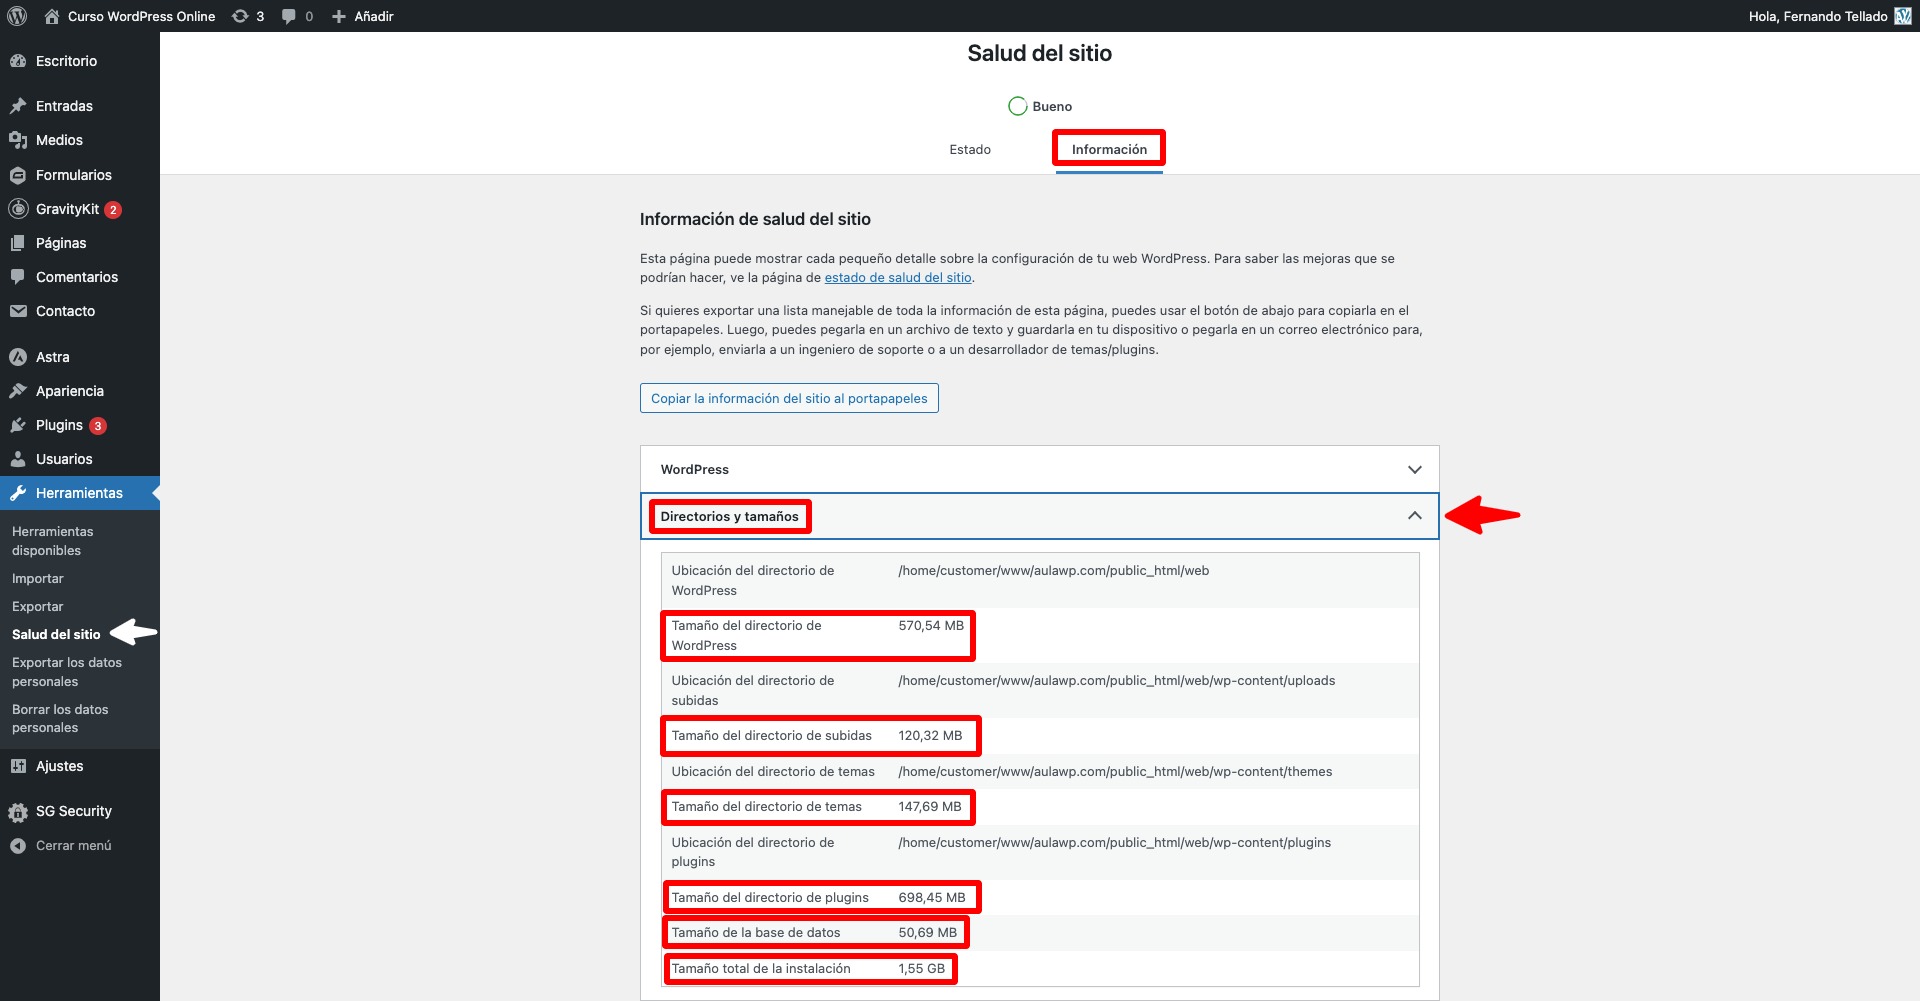This screenshot has height=1001, width=1920.
Task: Click the Añadir label in admin bar
Action: (374, 16)
